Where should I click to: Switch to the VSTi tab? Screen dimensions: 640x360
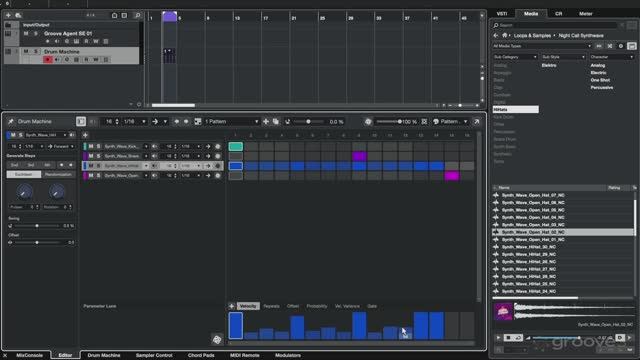pos(502,13)
